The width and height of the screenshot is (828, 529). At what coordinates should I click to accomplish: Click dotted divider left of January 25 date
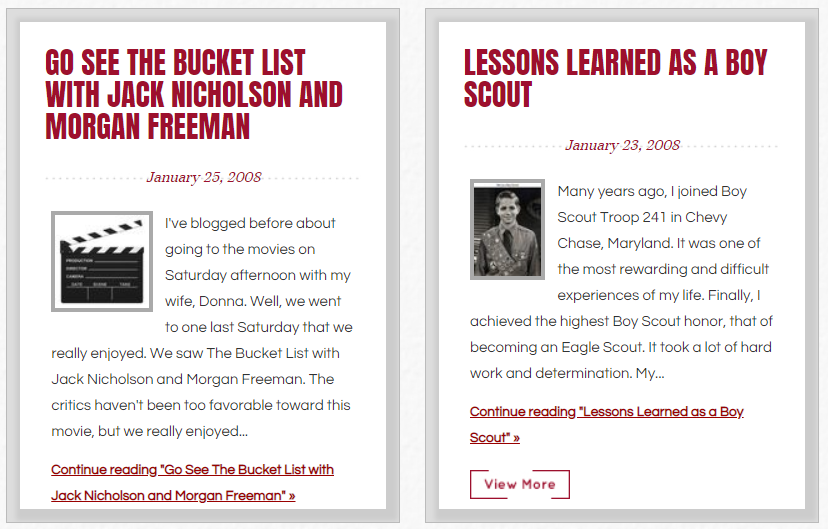pyautogui.click(x=93, y=178)
